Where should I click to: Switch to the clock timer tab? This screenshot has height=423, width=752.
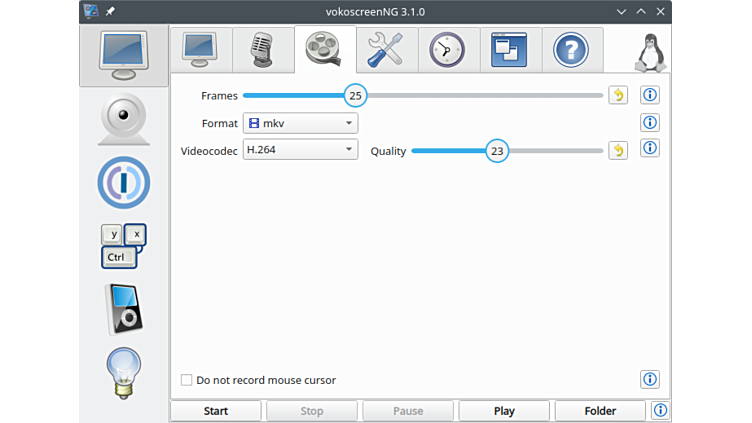tap(447, 49)
